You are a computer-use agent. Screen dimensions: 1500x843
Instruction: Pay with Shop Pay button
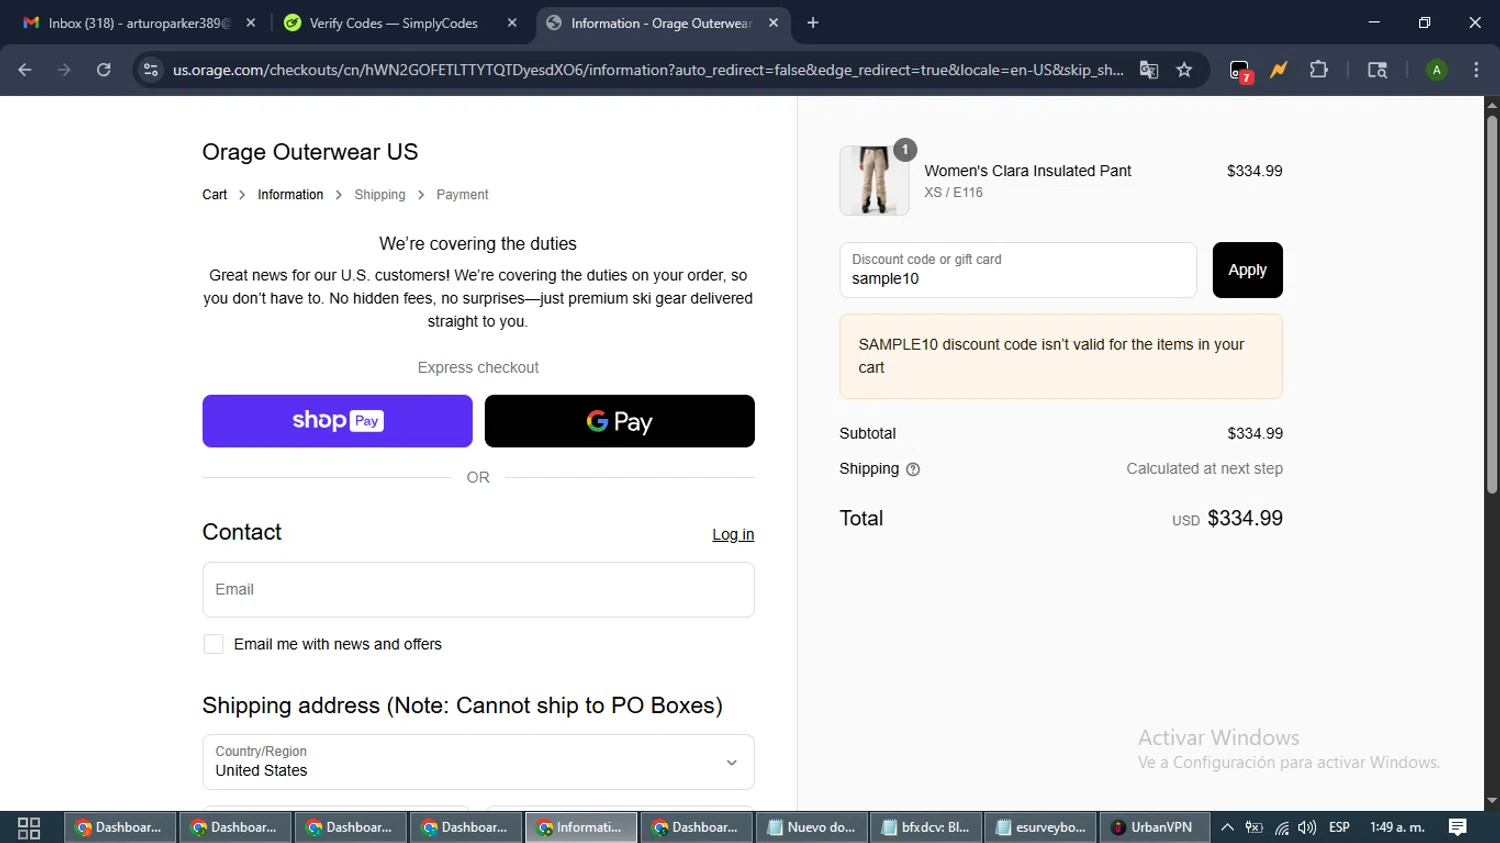tap(337, 421)
